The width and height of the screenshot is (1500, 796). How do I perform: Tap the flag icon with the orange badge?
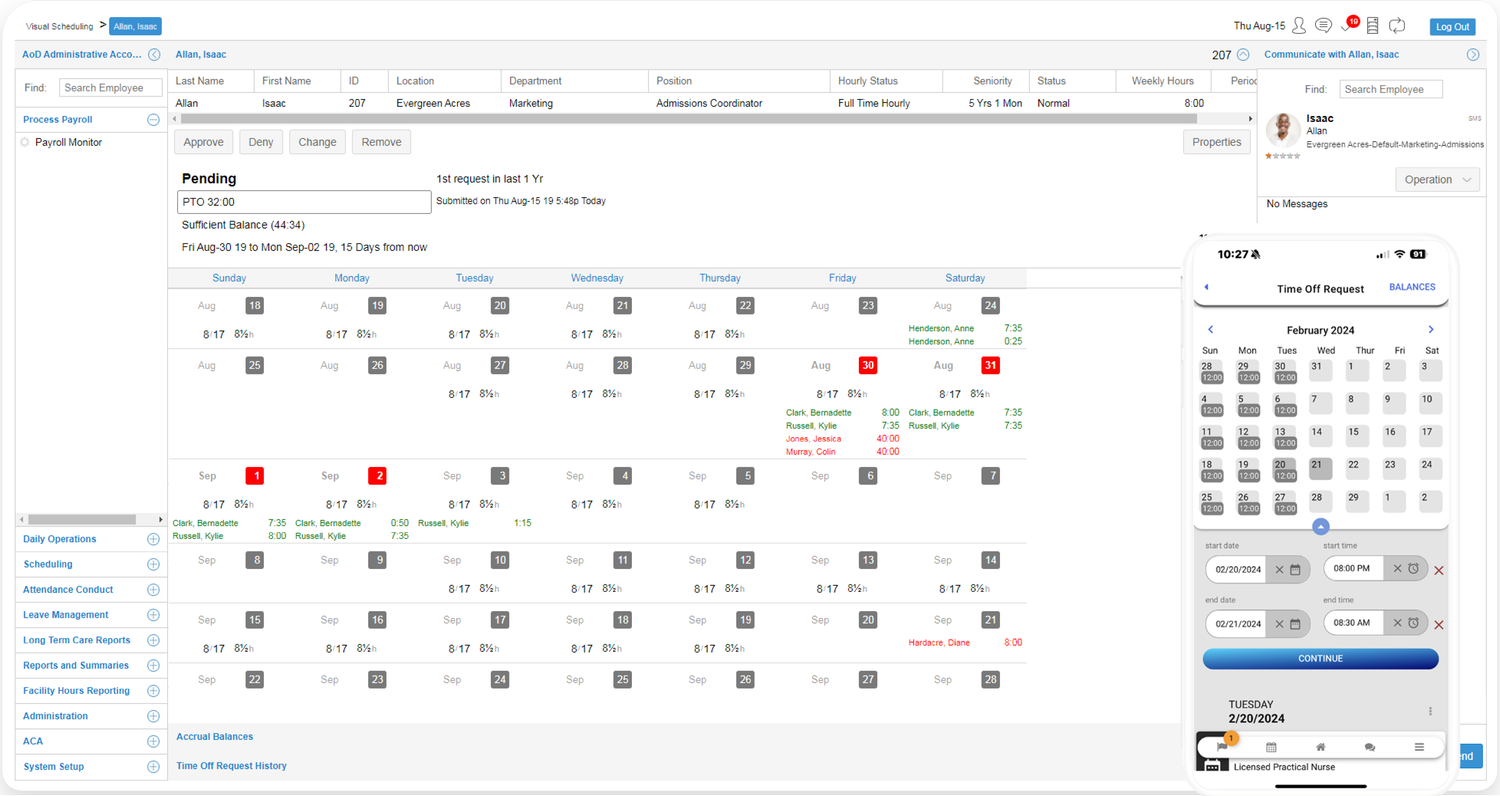[x=1222, y=747]
